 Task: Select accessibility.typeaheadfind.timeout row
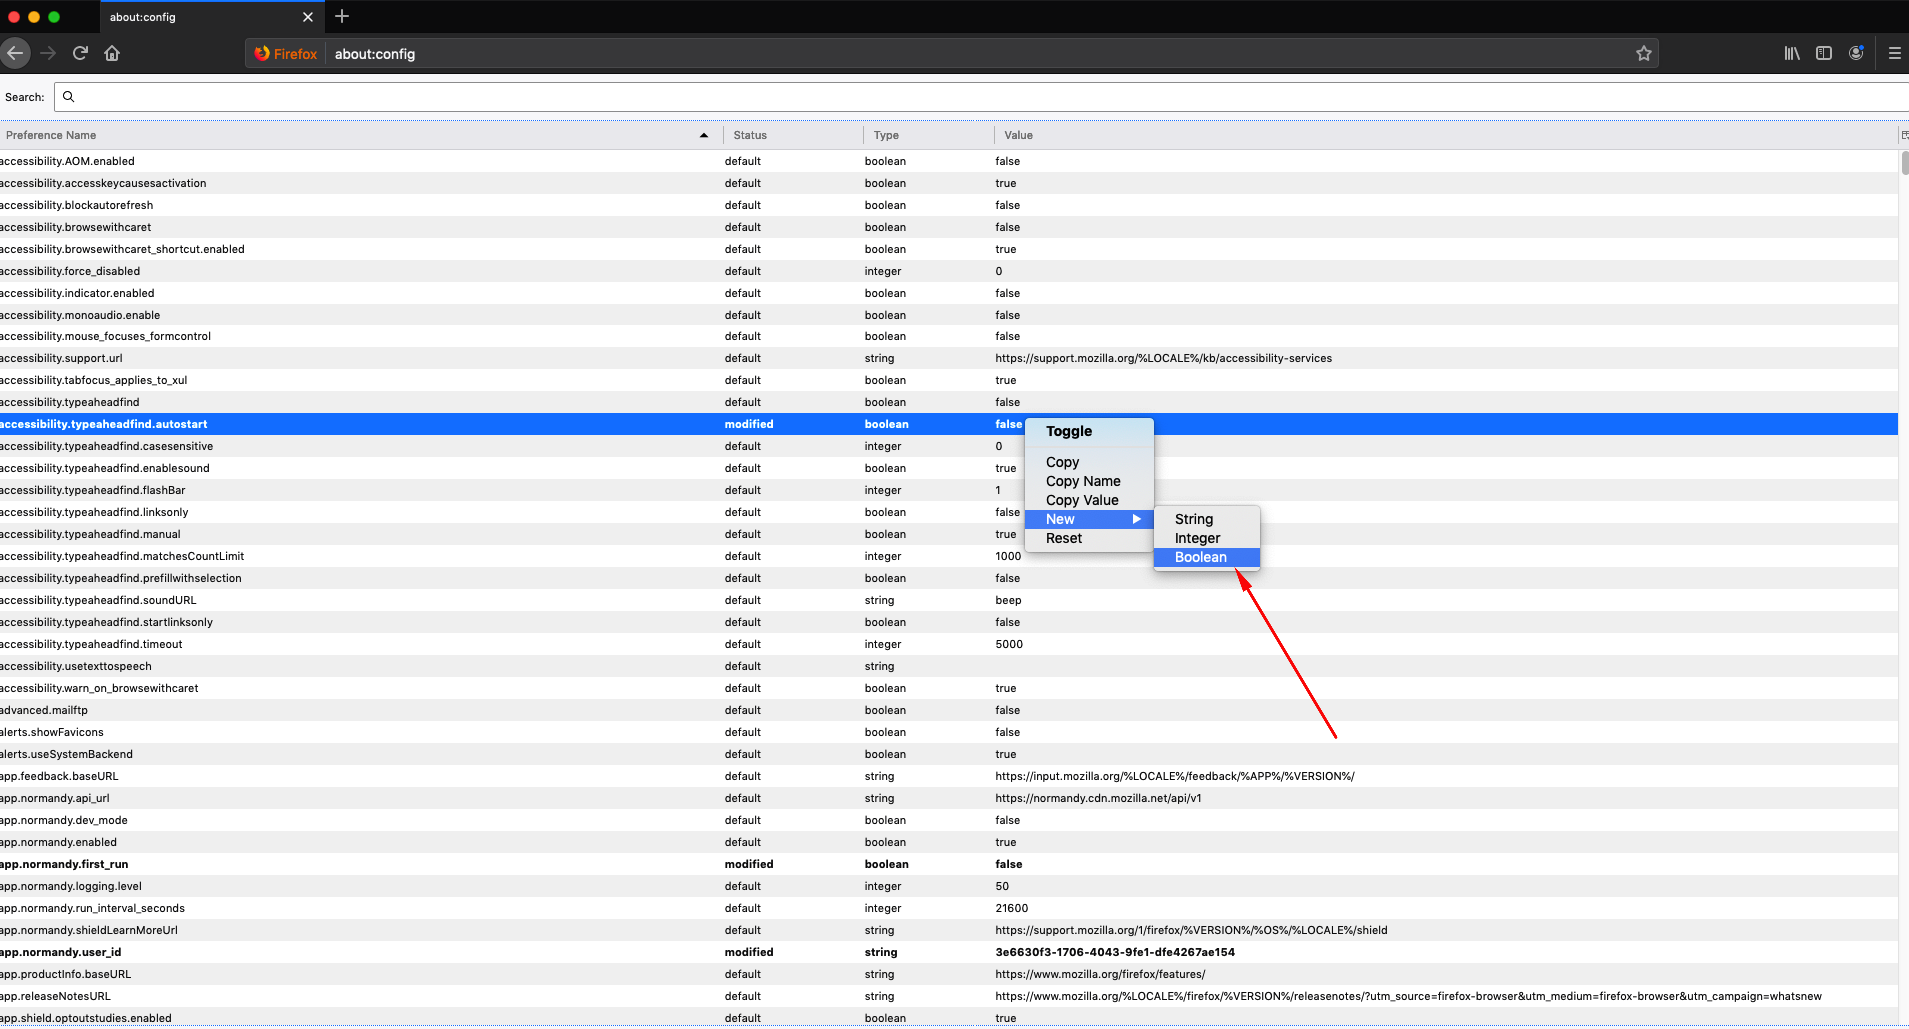tap(948, 644)
